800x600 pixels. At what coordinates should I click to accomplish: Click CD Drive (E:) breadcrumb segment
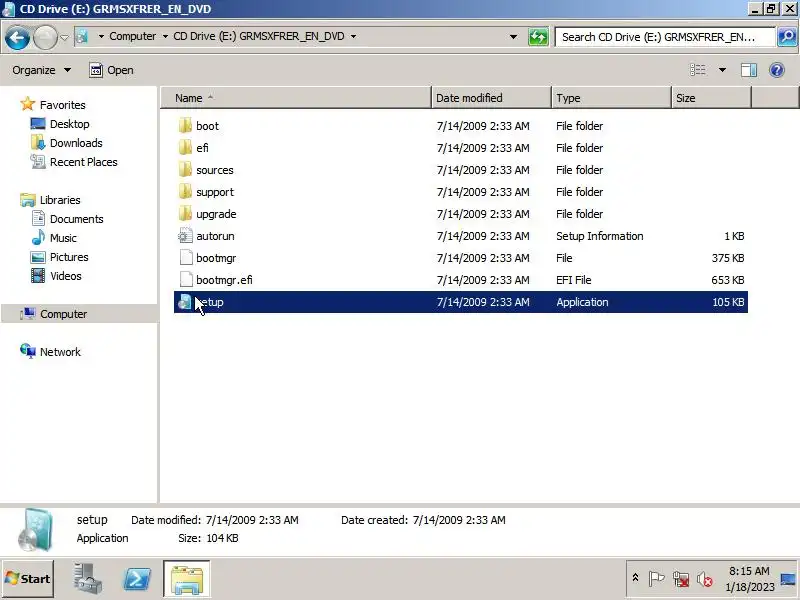tap(259, 36)
